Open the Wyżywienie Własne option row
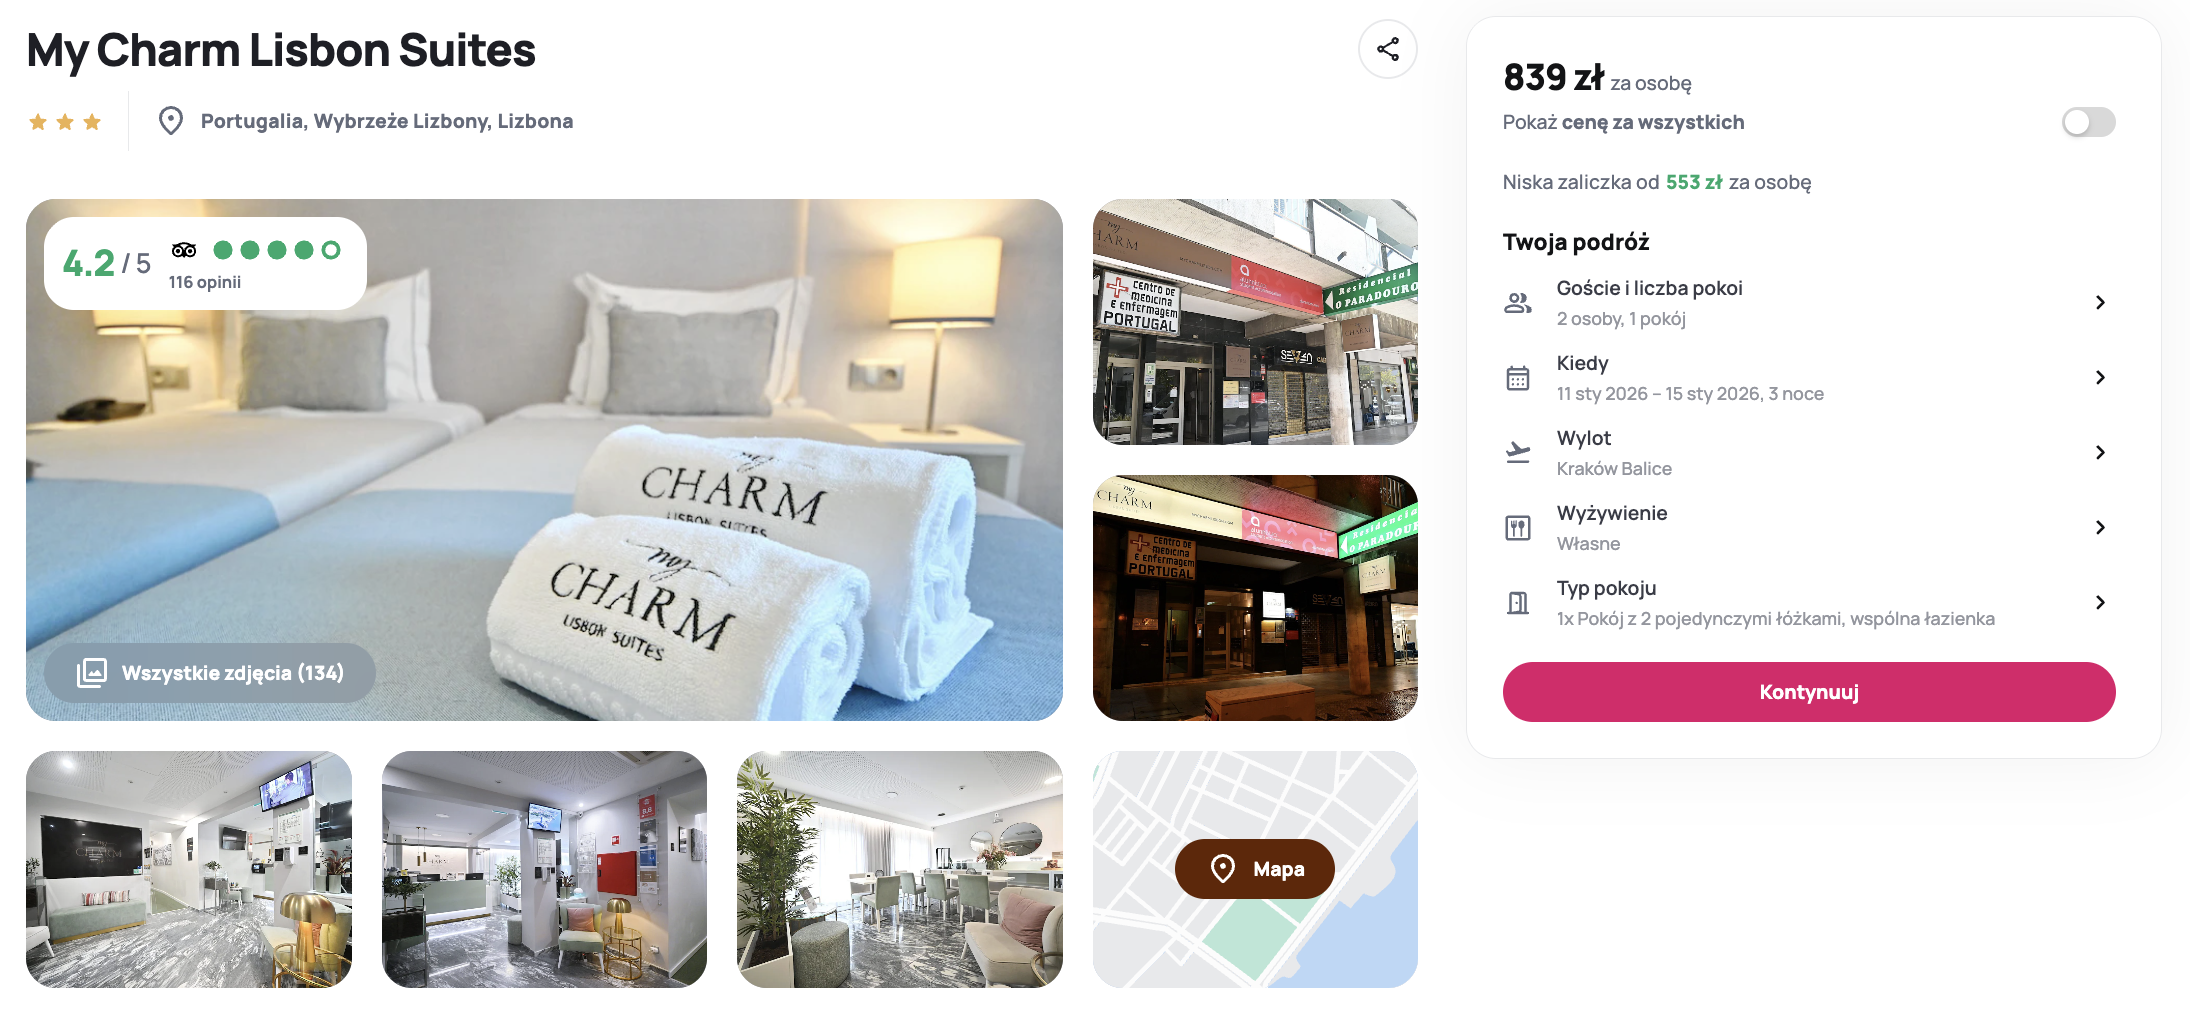This screenshot has height=1014, width=2190. [1809, 528]
